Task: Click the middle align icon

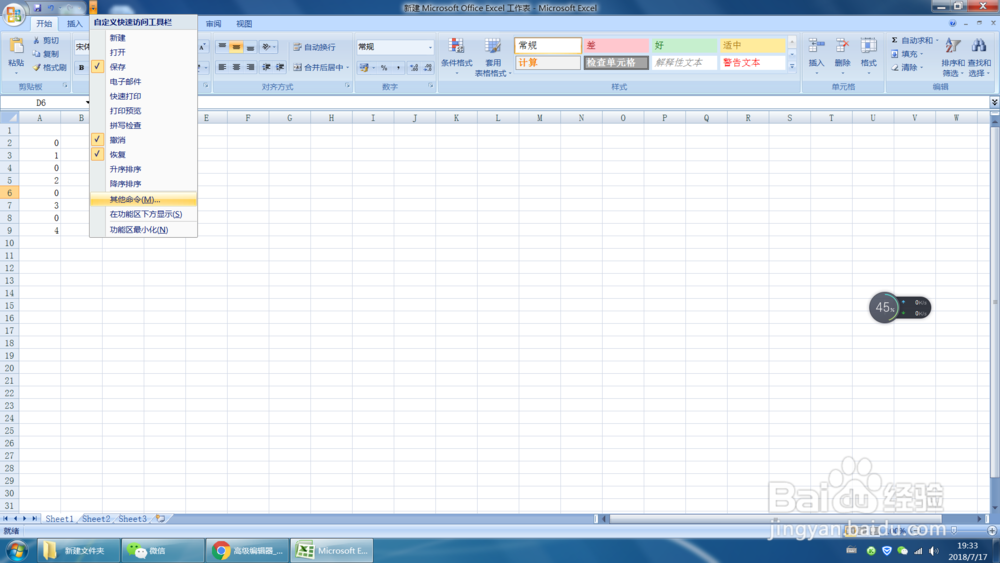Action: 236,47
